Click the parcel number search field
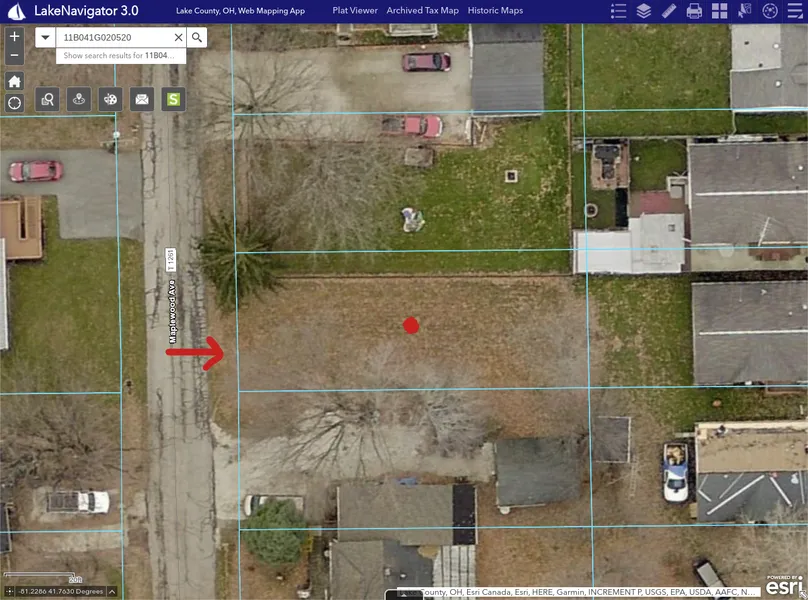The width and height of the screenshot is (808, 600). 112,37
